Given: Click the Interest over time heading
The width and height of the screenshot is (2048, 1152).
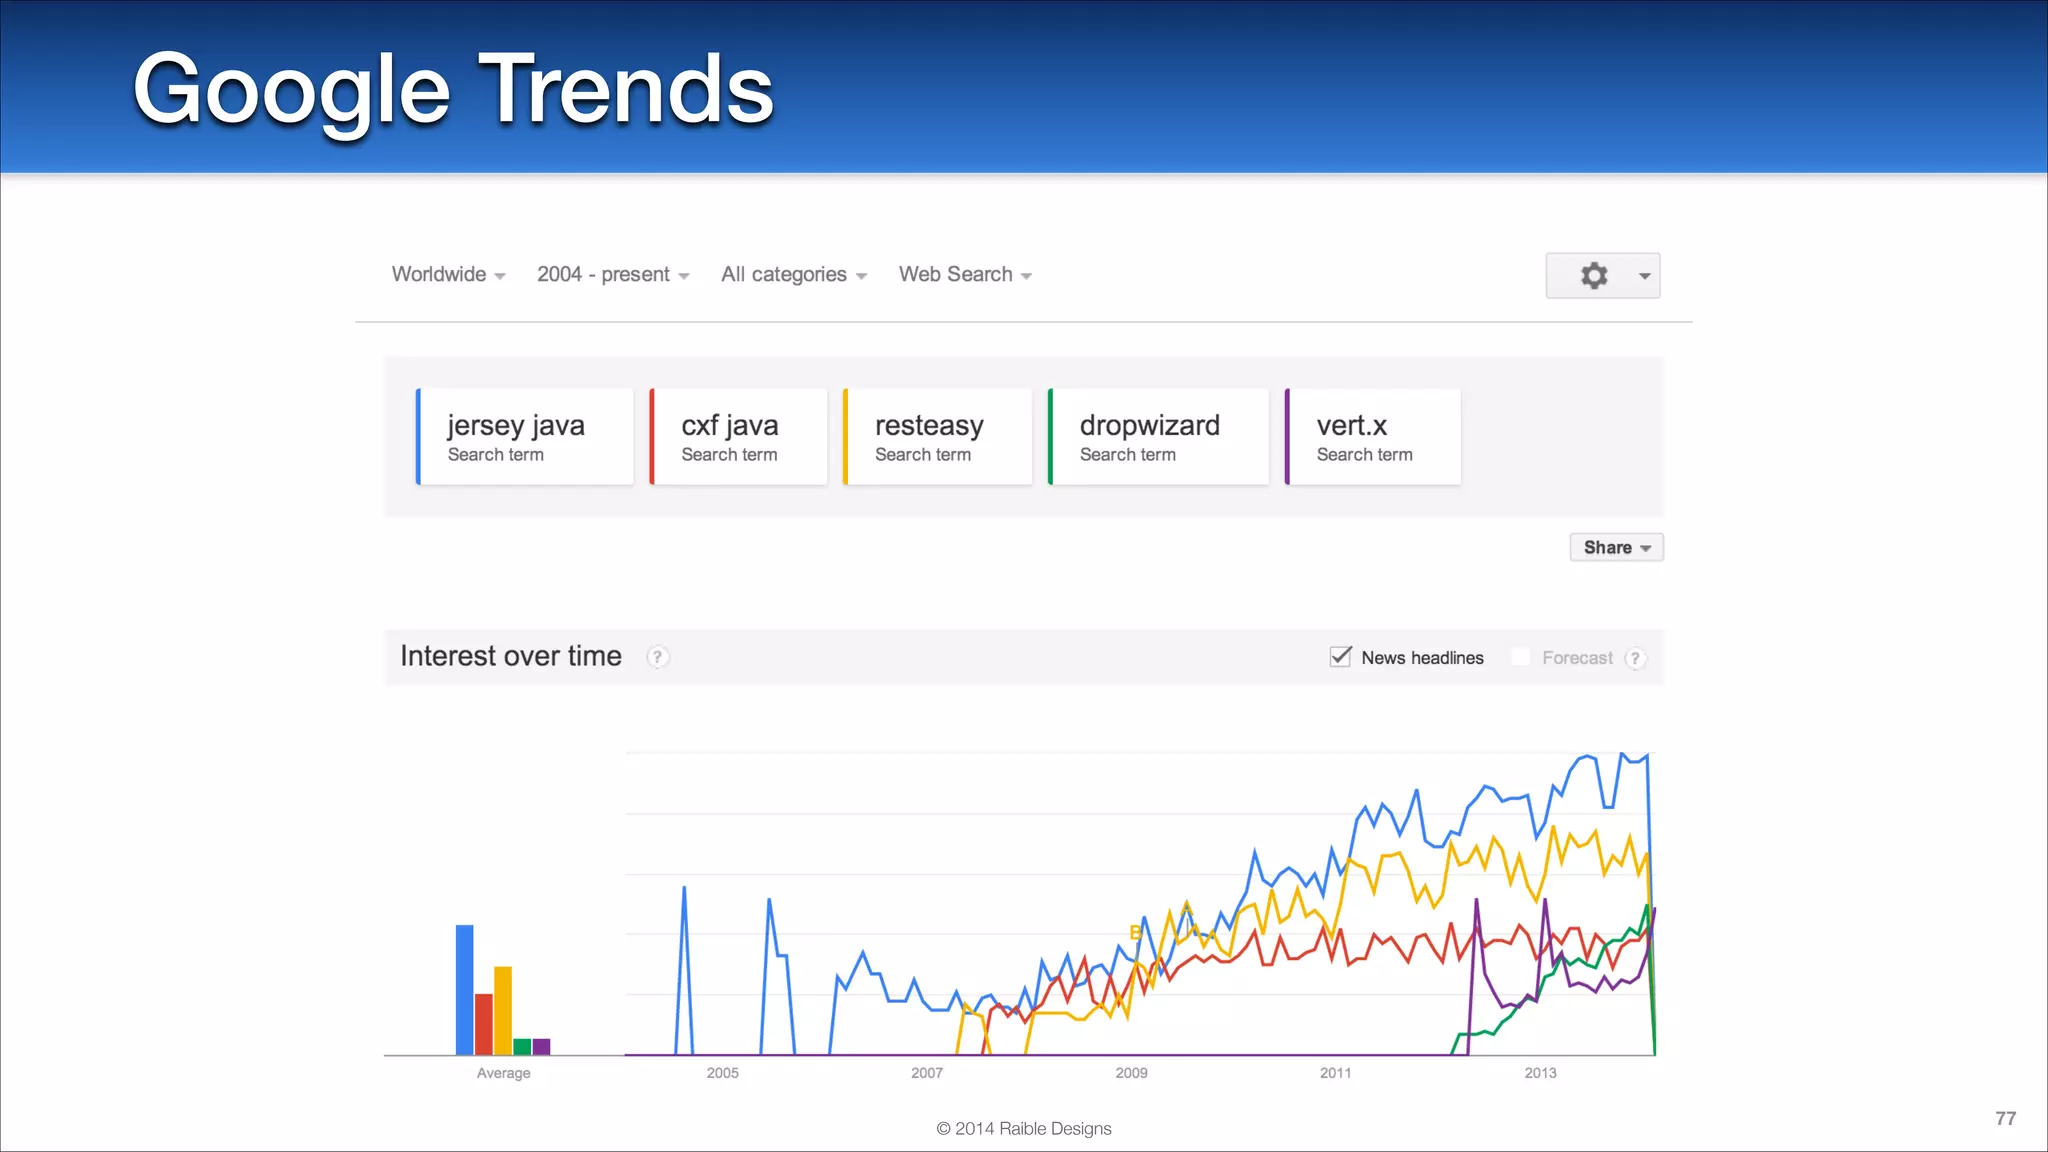Looking at the screenshot, I should coord(511,656).
